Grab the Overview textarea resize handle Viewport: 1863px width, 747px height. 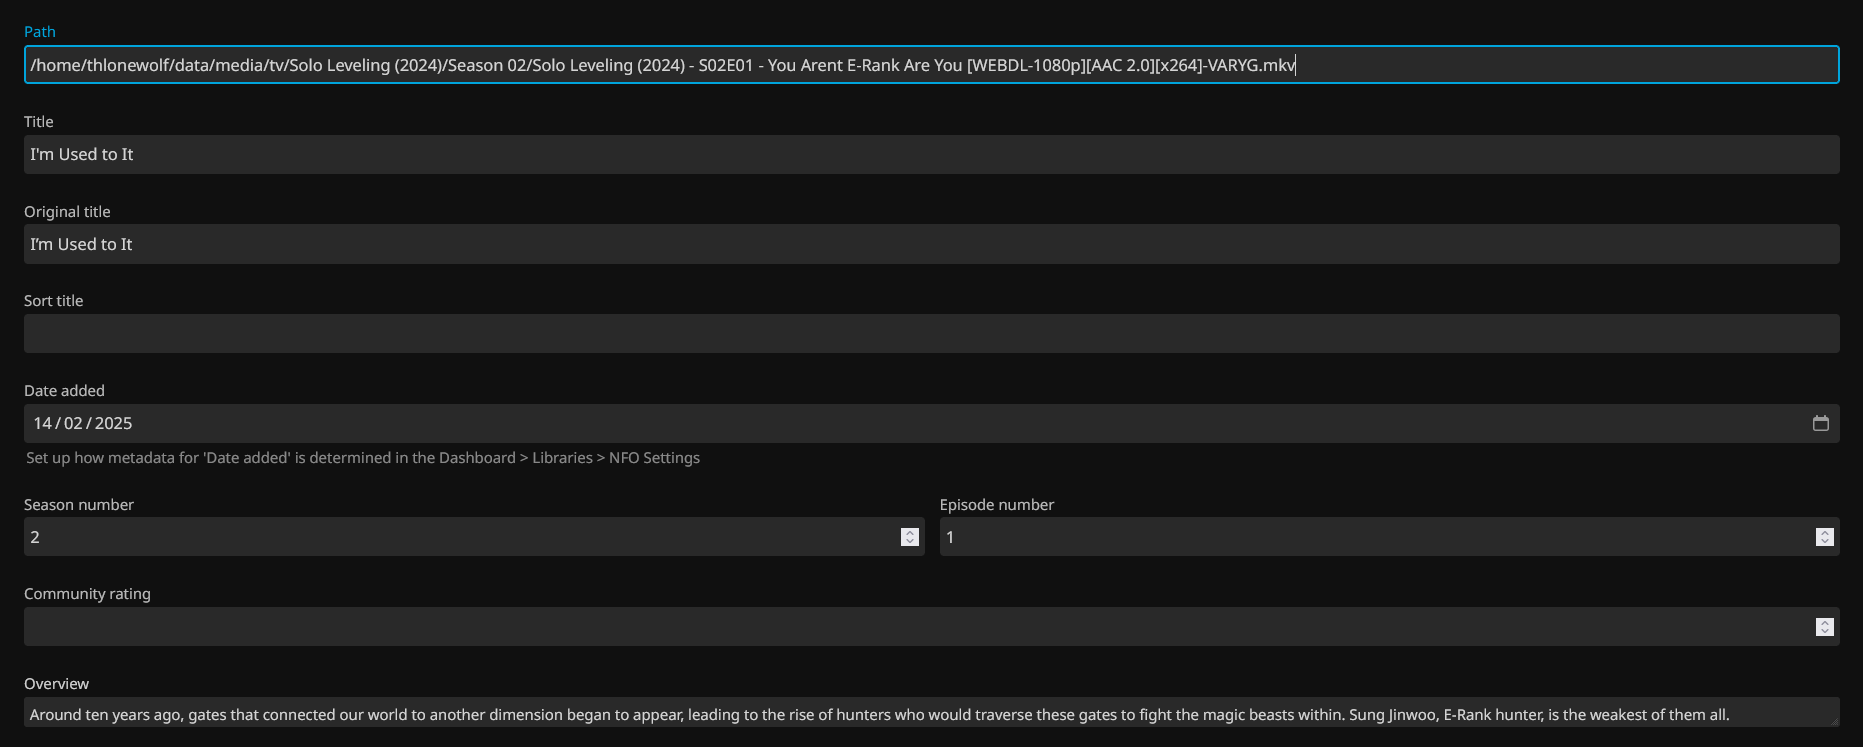[x=1834, y=721]
